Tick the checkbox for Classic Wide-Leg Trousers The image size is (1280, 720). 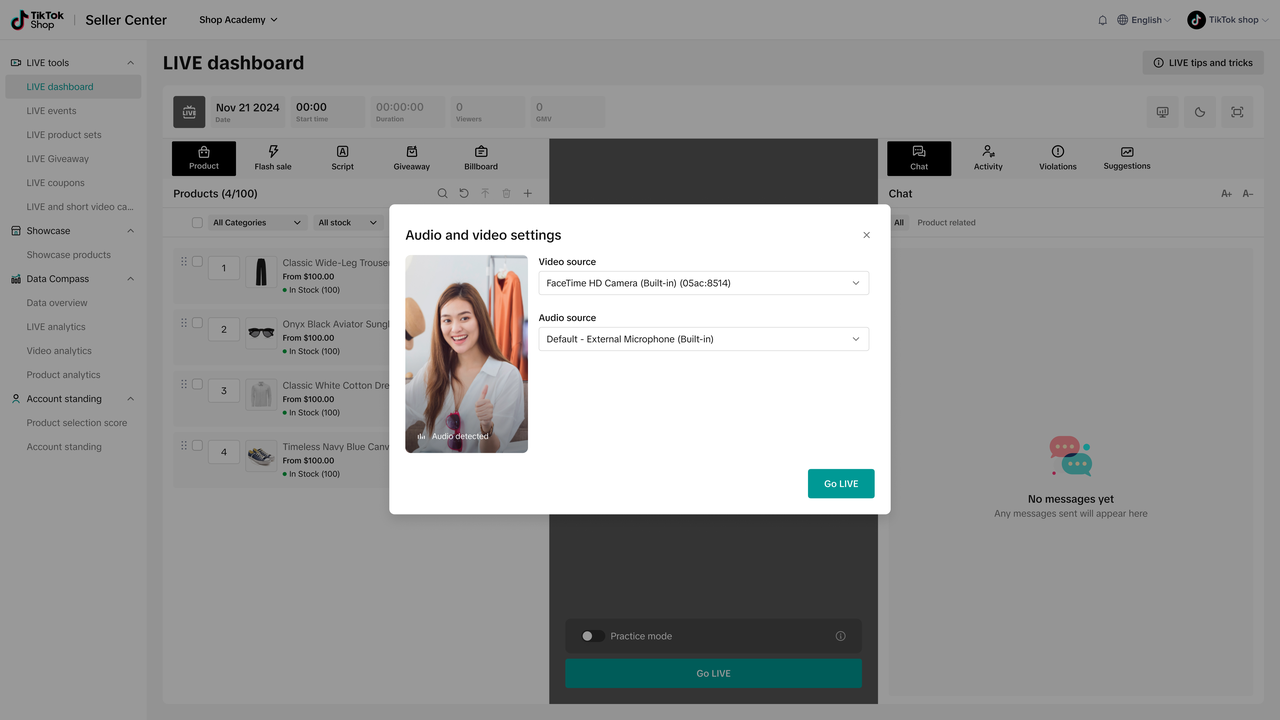point(197,262)
